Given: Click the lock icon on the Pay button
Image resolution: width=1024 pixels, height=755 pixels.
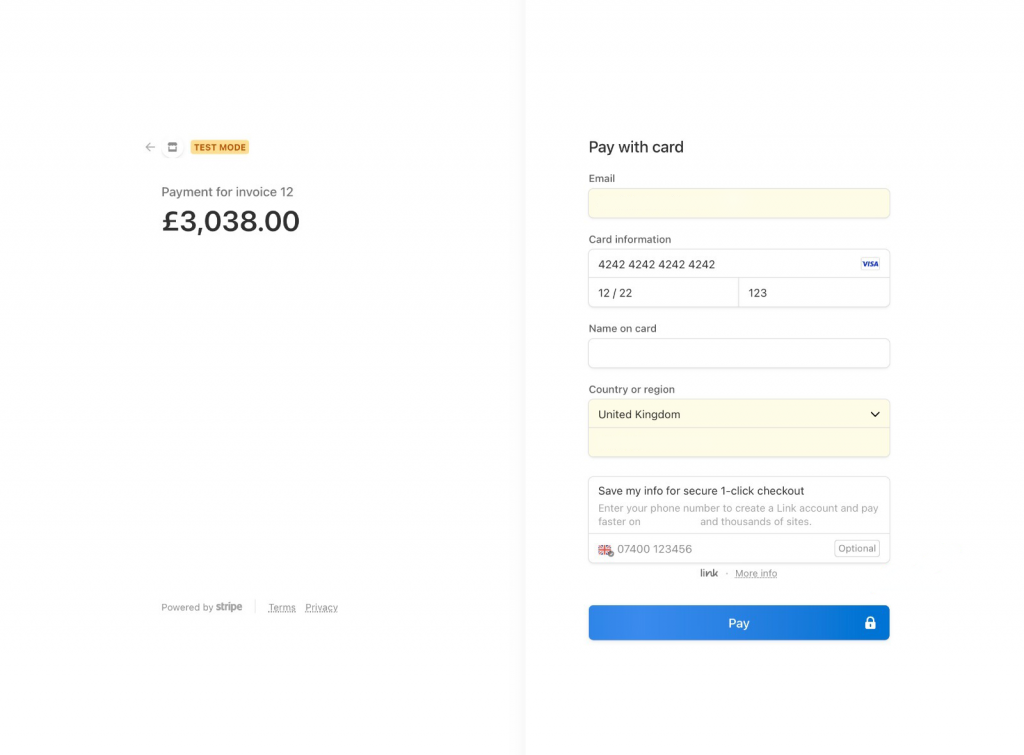Looking at the screenshot, I should coord(870,623).
